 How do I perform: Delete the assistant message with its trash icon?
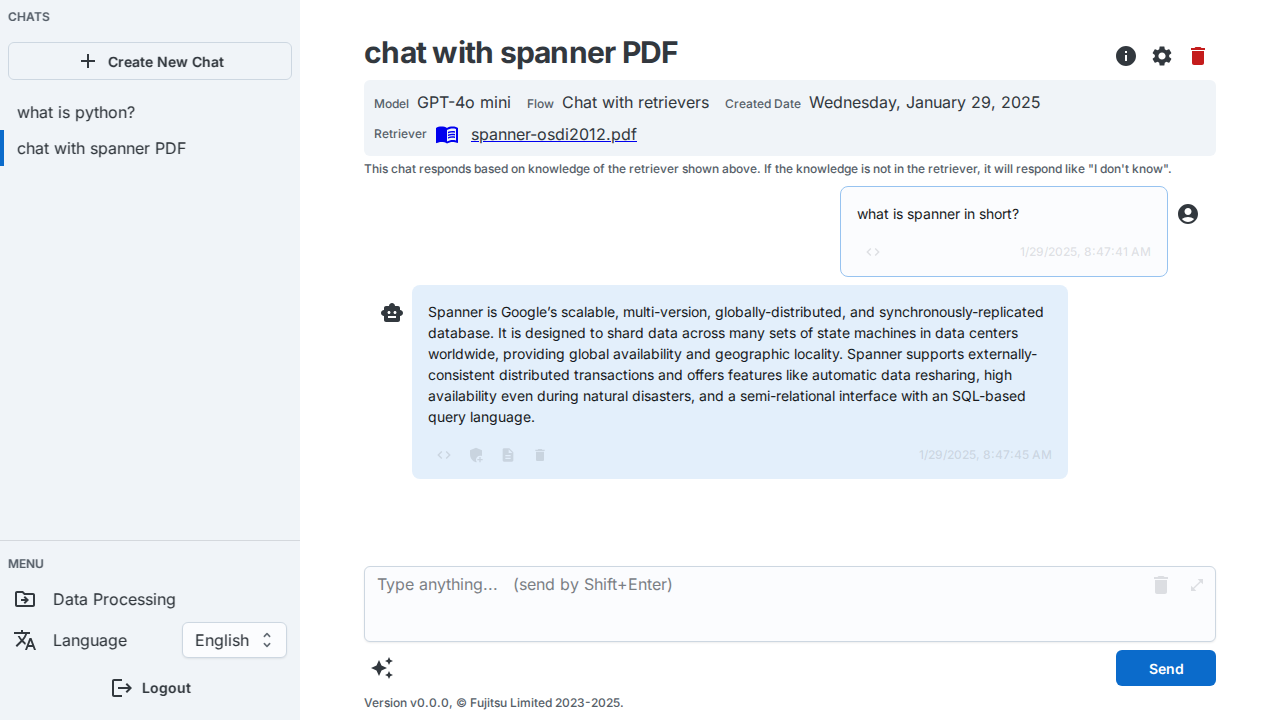tap(539, 455)
